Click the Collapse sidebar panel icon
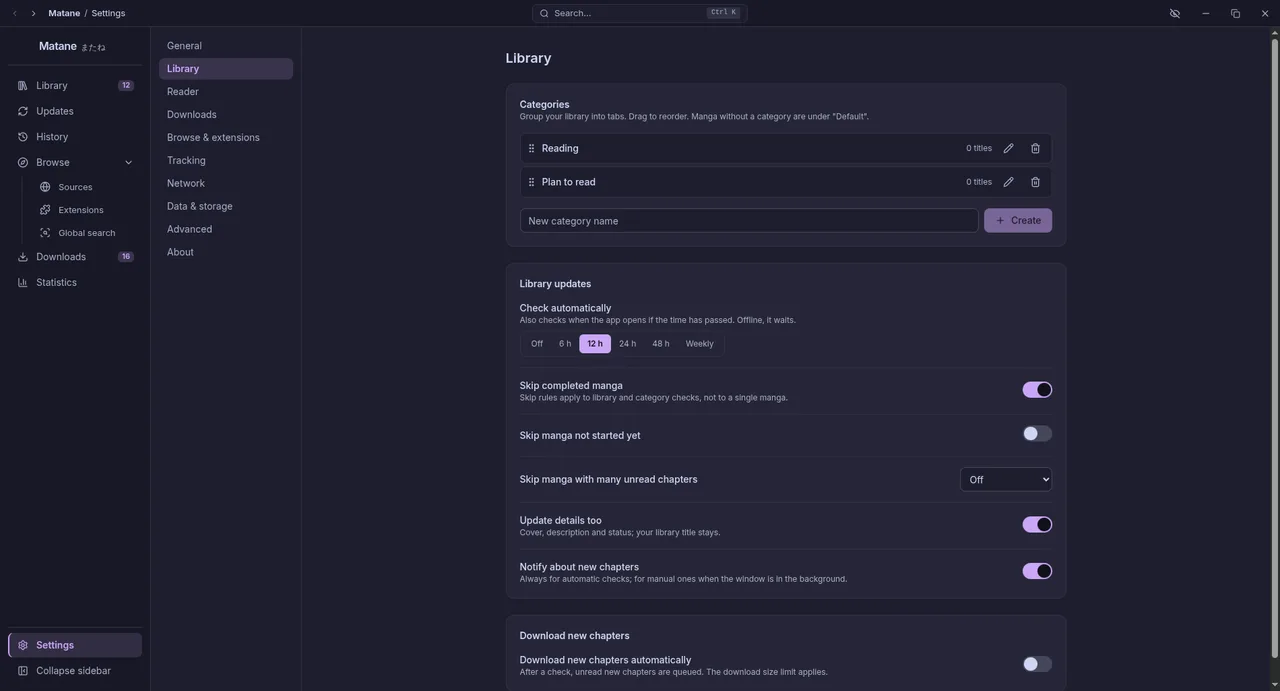Image resolution: width=1280 pixels, height=691 pixels. click(x=23, y=671)
